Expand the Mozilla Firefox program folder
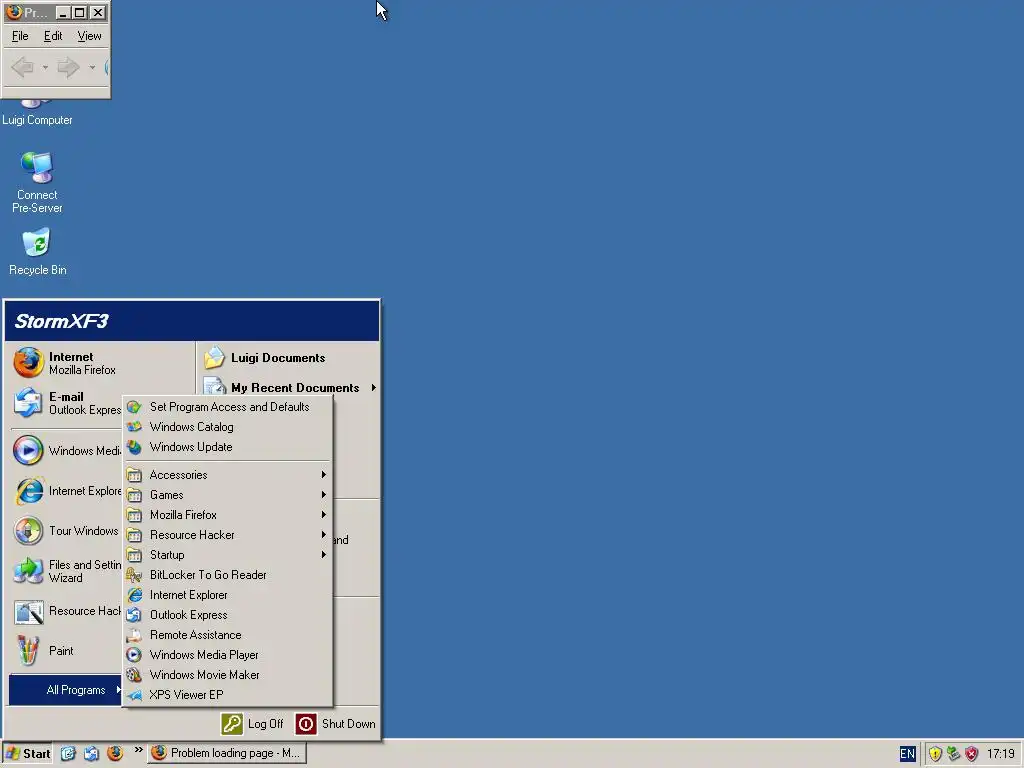The width and height of the screenshot is (1024, 768). 227,515
